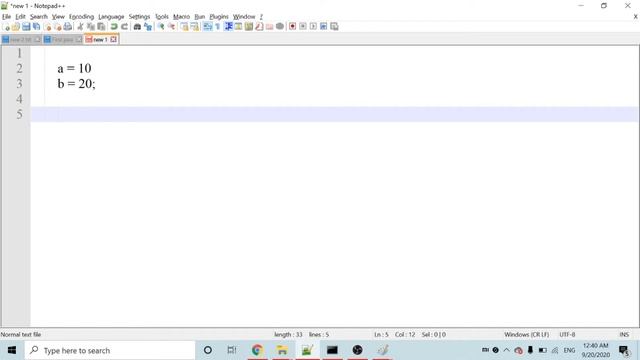Open the Plugins menu

tap(219, 17)
